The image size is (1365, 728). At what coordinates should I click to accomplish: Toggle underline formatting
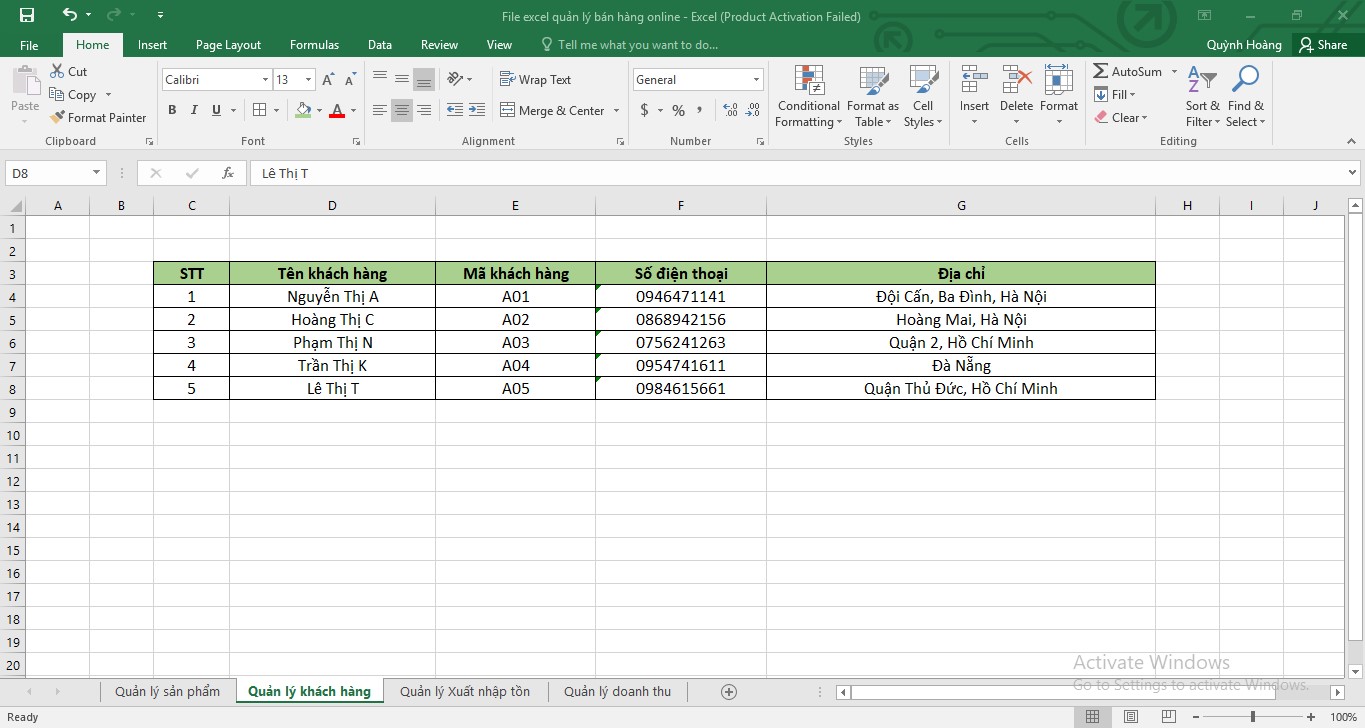click(217, 110)
